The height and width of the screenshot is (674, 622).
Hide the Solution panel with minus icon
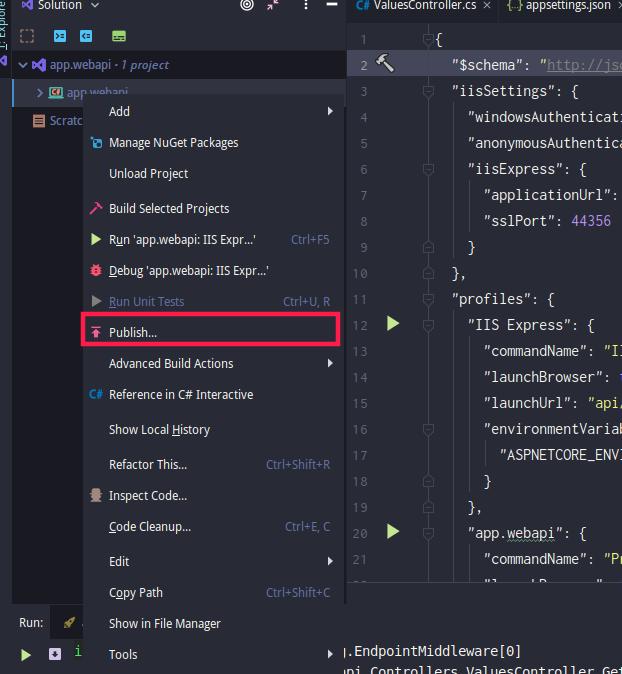coord(332,4)
